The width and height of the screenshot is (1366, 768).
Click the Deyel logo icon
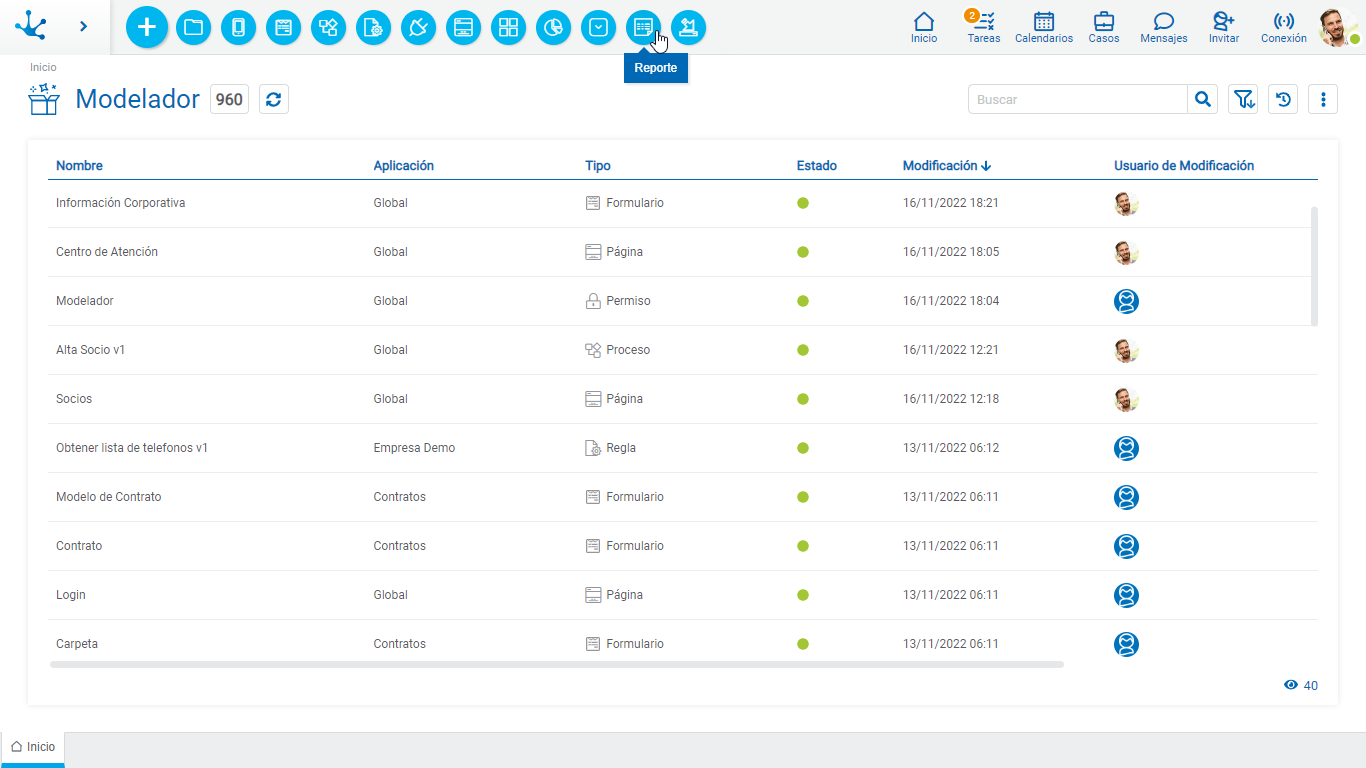[x=31, y=25]
